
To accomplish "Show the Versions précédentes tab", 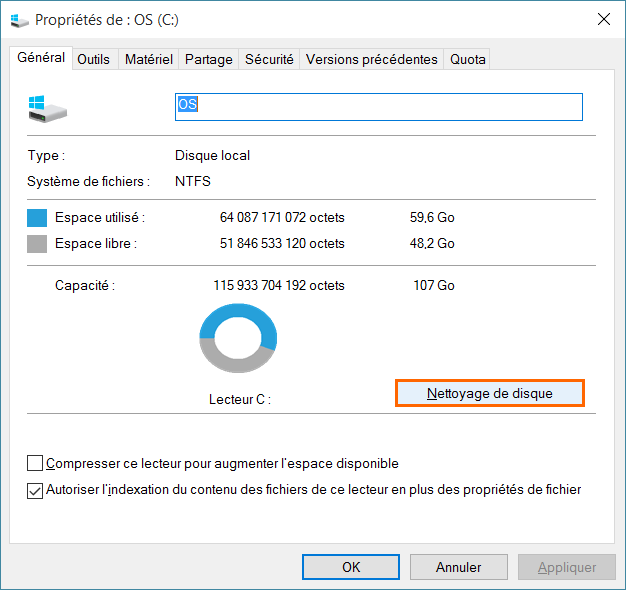I will (371, 59).
